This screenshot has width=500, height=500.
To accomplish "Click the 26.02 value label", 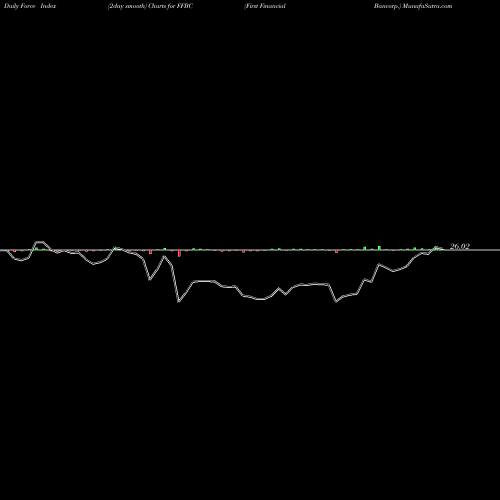I will click(460, 246).
